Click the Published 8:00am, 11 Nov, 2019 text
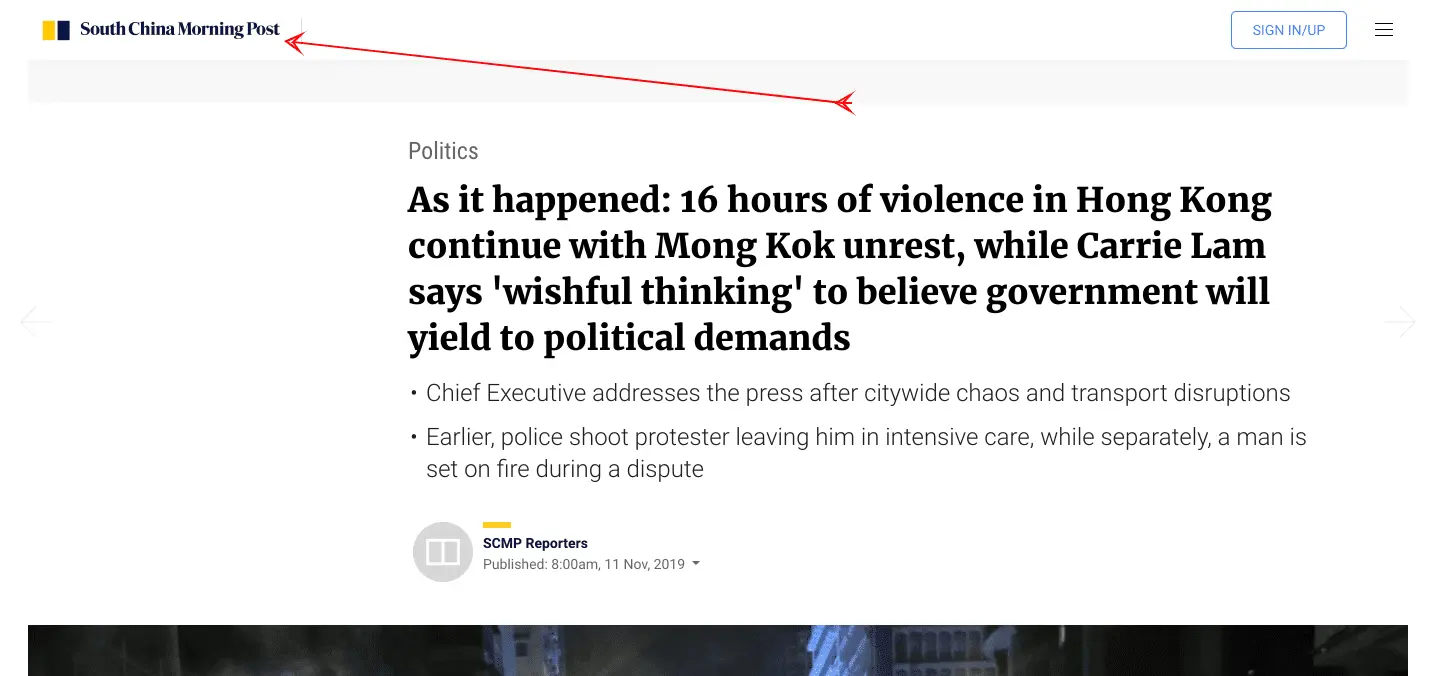This screenshot has height=676, width=1436. click(x=584, y=564)
